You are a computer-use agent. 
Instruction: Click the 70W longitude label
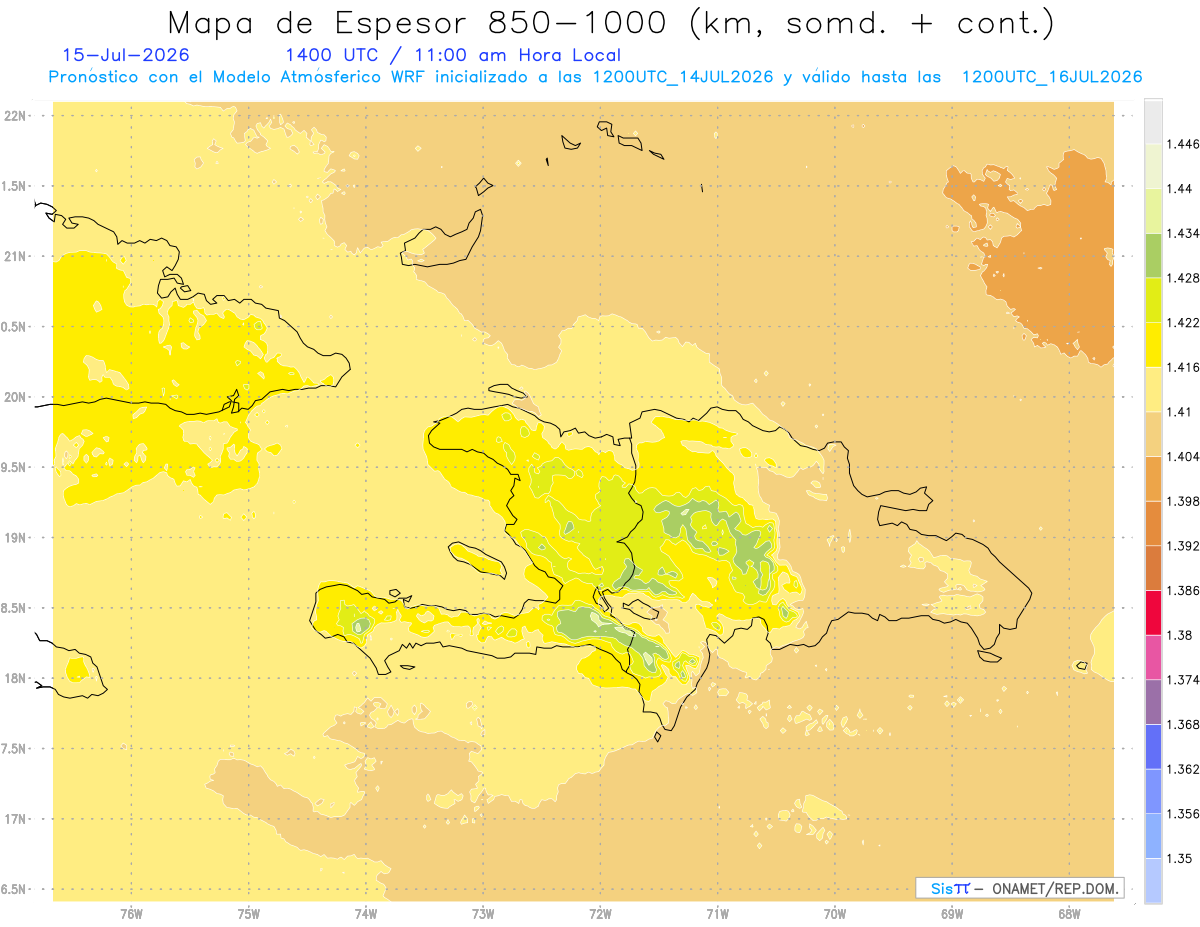(835, 913)
